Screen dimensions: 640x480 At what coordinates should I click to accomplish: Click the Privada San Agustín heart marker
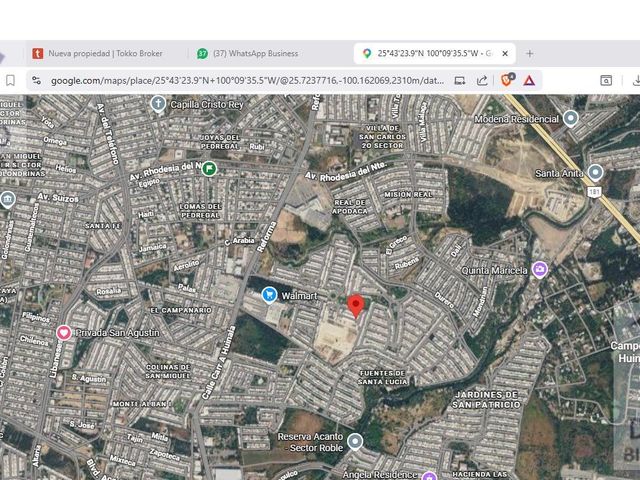pos(64,333)
